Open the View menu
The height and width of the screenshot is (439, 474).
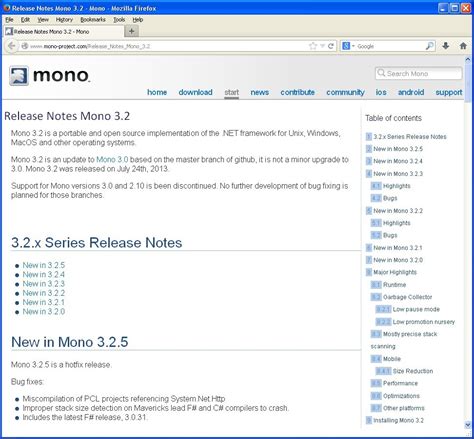click(x=43, y=20)
